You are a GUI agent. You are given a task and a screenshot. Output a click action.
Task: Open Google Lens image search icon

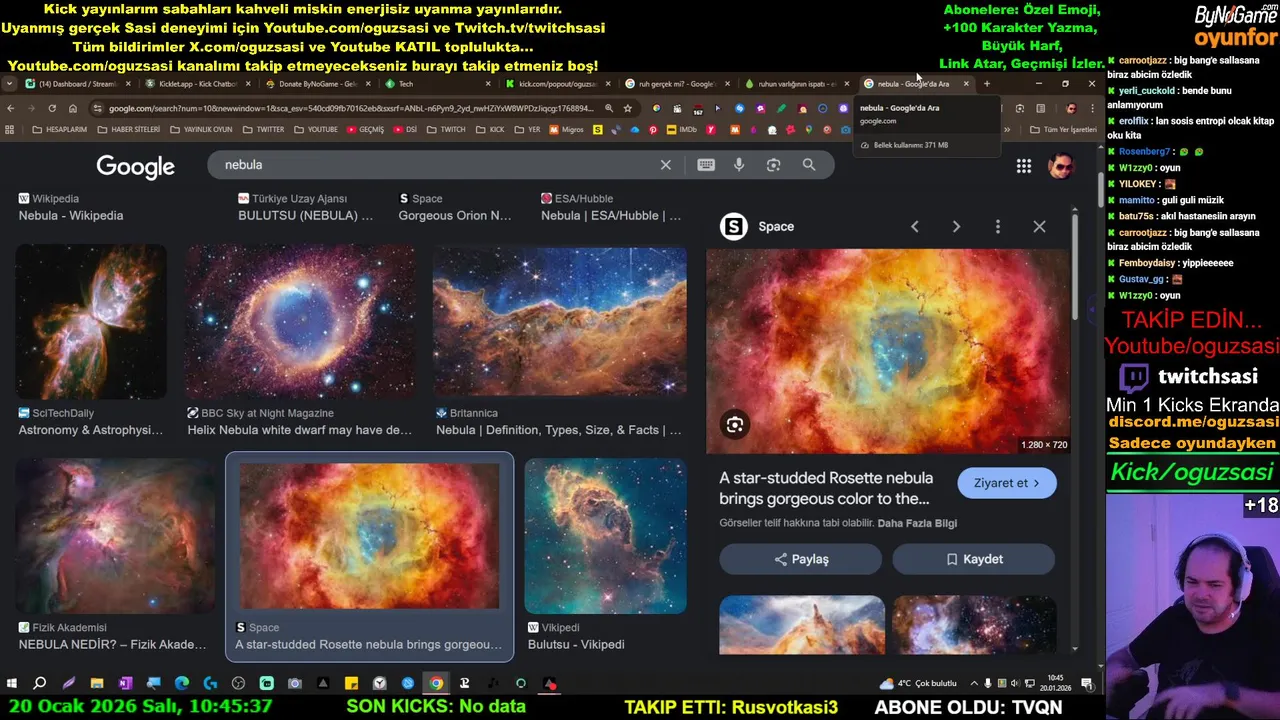click(773, 165)
